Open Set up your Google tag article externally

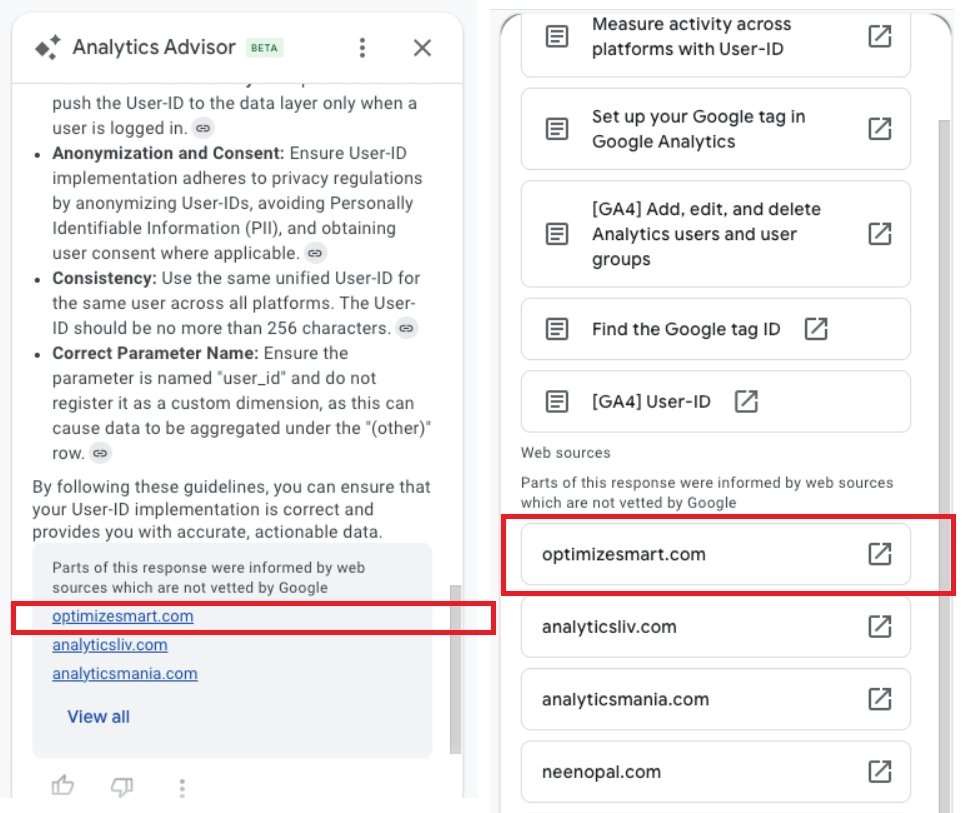pos(878,128)
